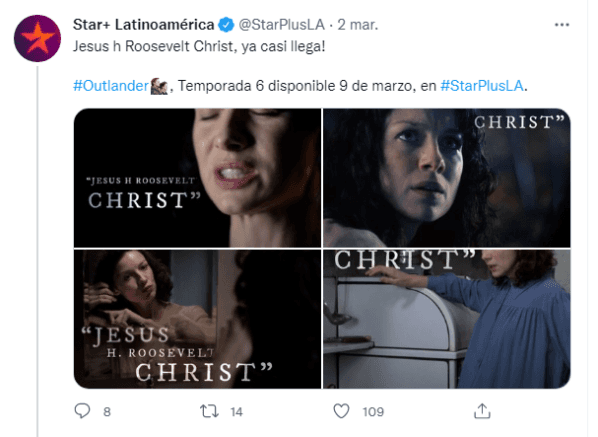
Task: Open the three-dot more options menu
Action: pyautogui.click(x=562, y=25)
